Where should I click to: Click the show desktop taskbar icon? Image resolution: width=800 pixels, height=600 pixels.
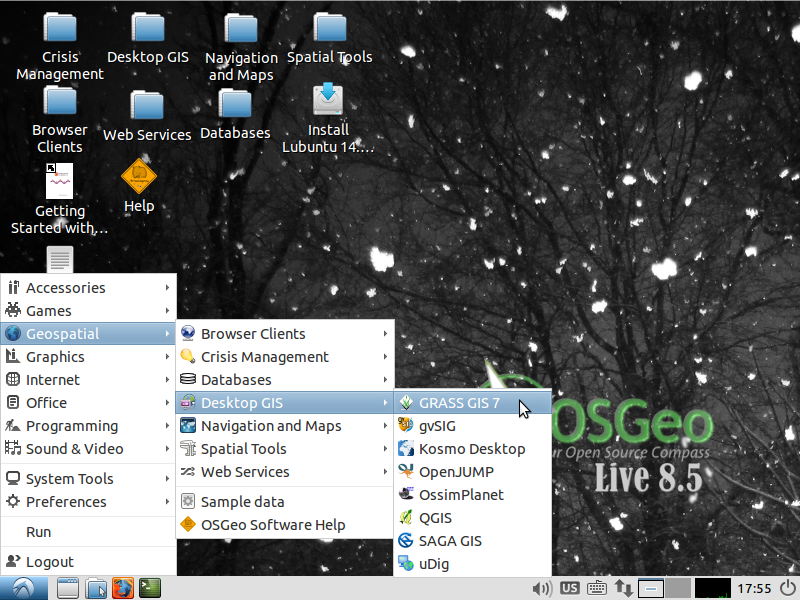pos(67,588)
